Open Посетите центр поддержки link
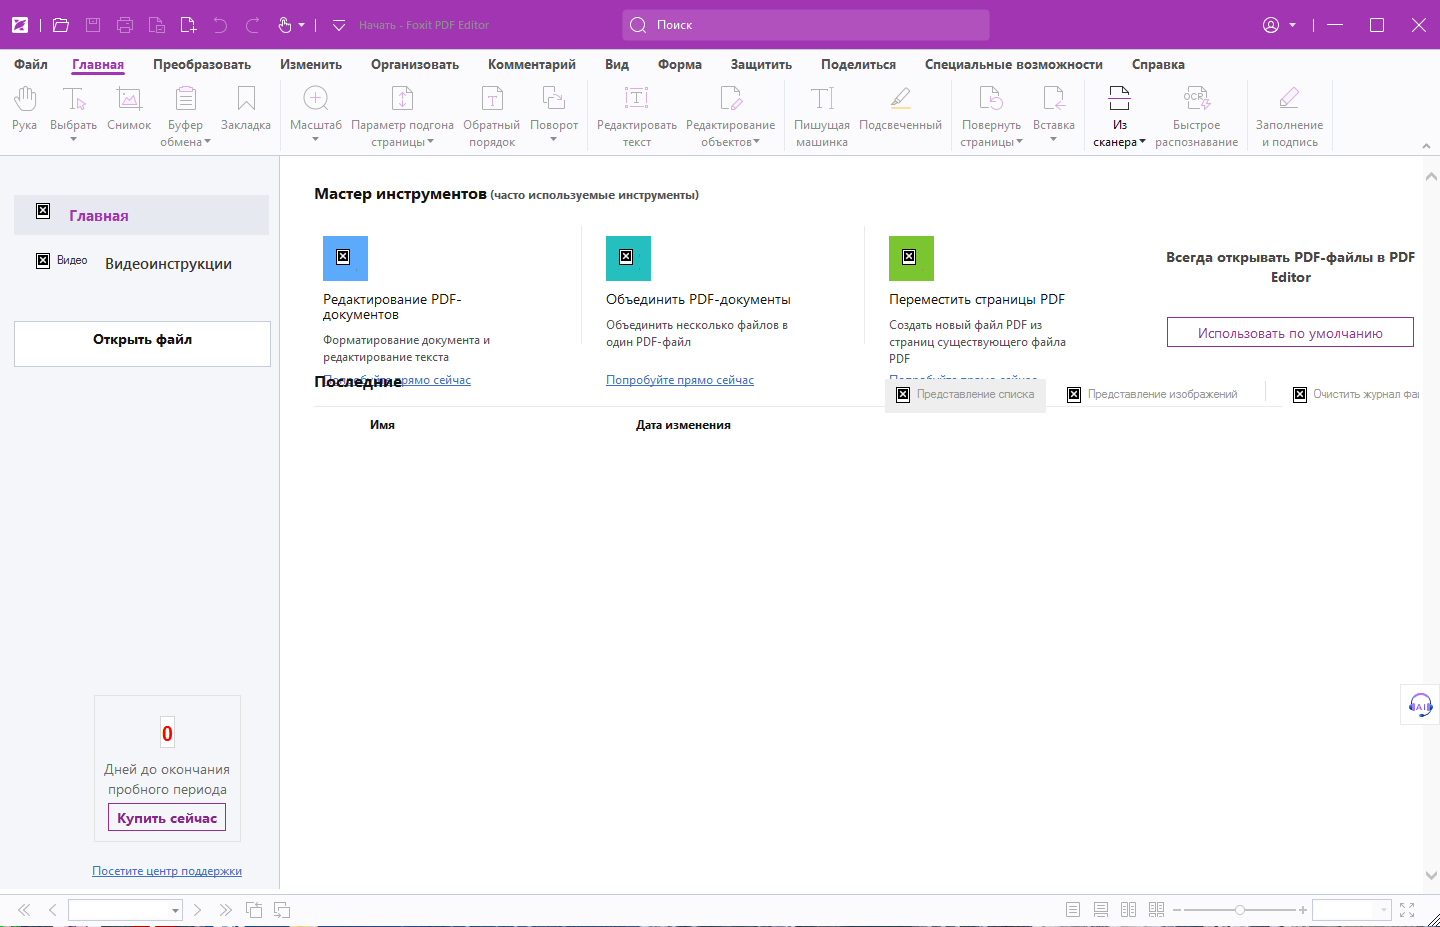 click(x=167, y=871)
